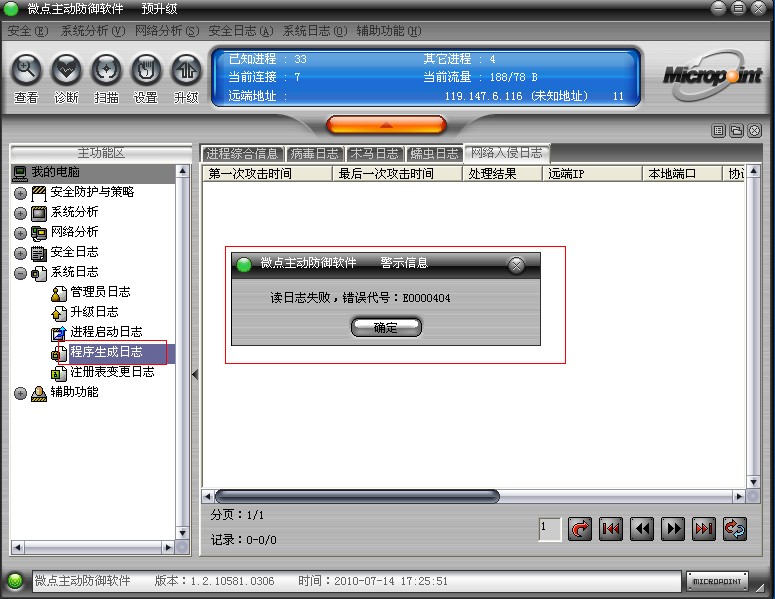Switch to the 进程综合信息 tab

point(243,154)
